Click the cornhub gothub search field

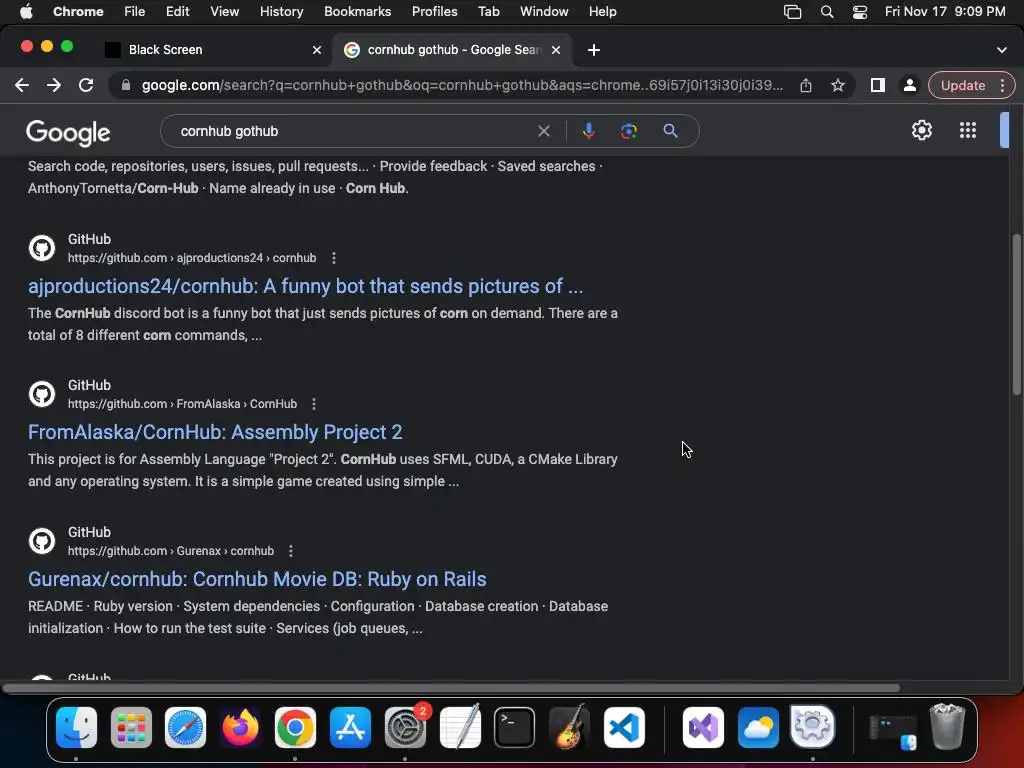point(353,131)
